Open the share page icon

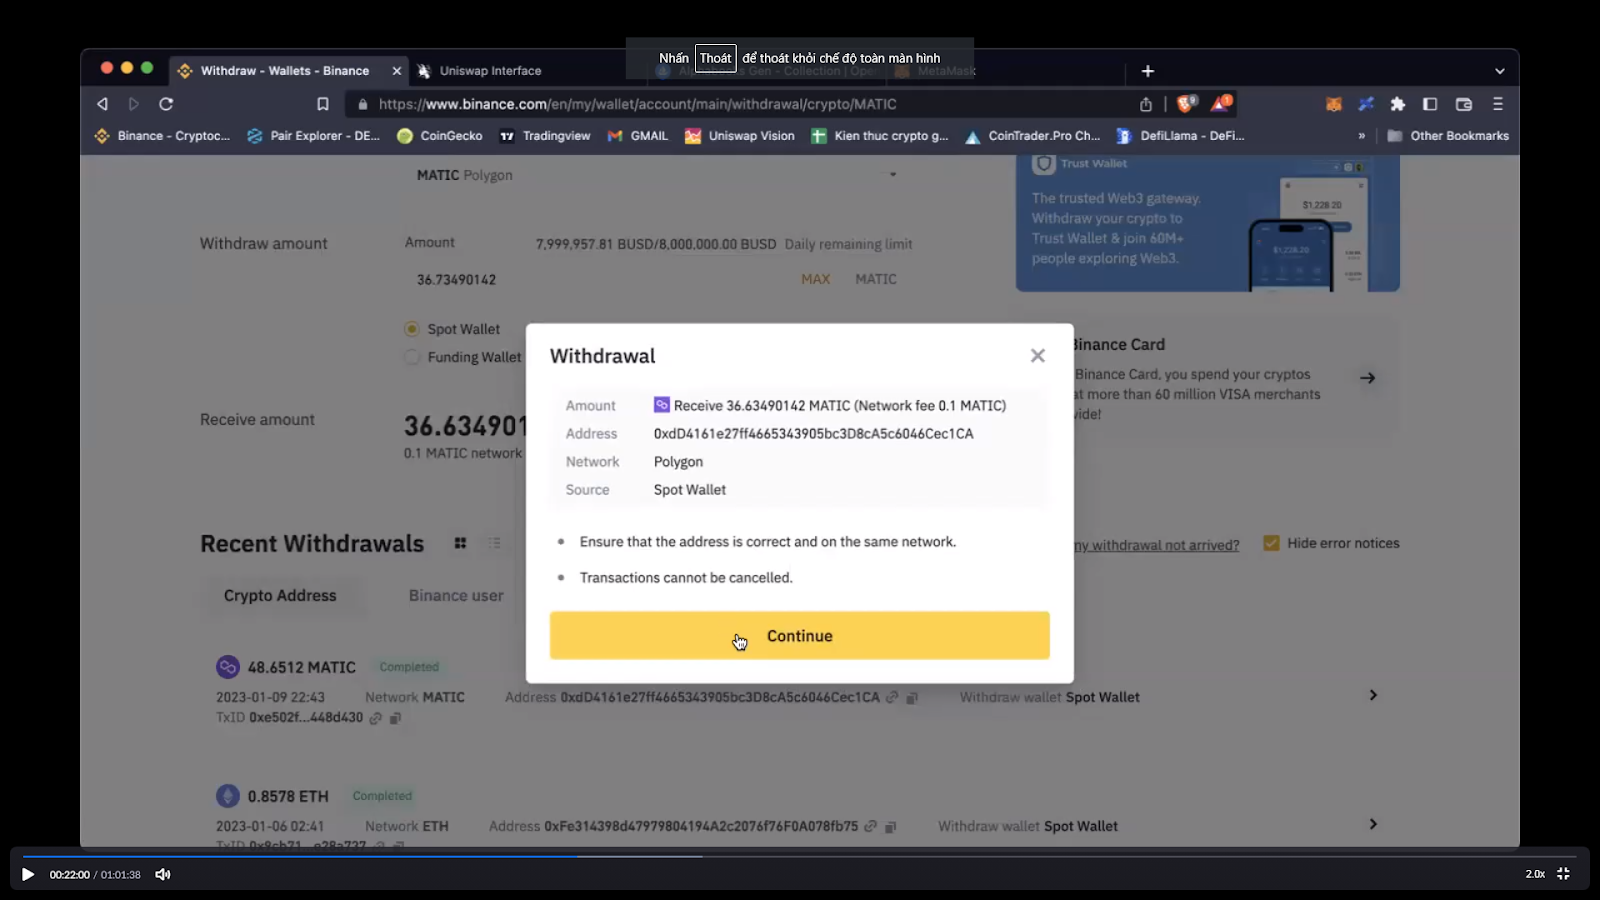tap(1146, 104)
